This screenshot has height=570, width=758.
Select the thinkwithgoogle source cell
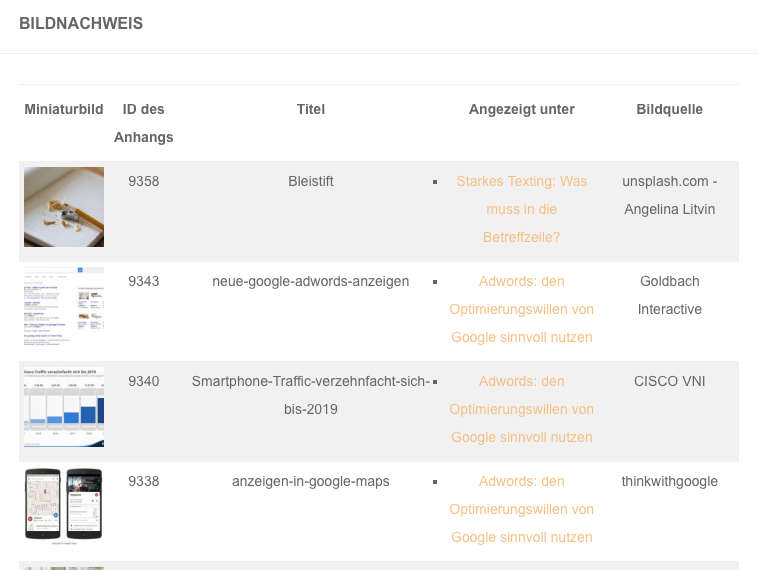[670, 482]
